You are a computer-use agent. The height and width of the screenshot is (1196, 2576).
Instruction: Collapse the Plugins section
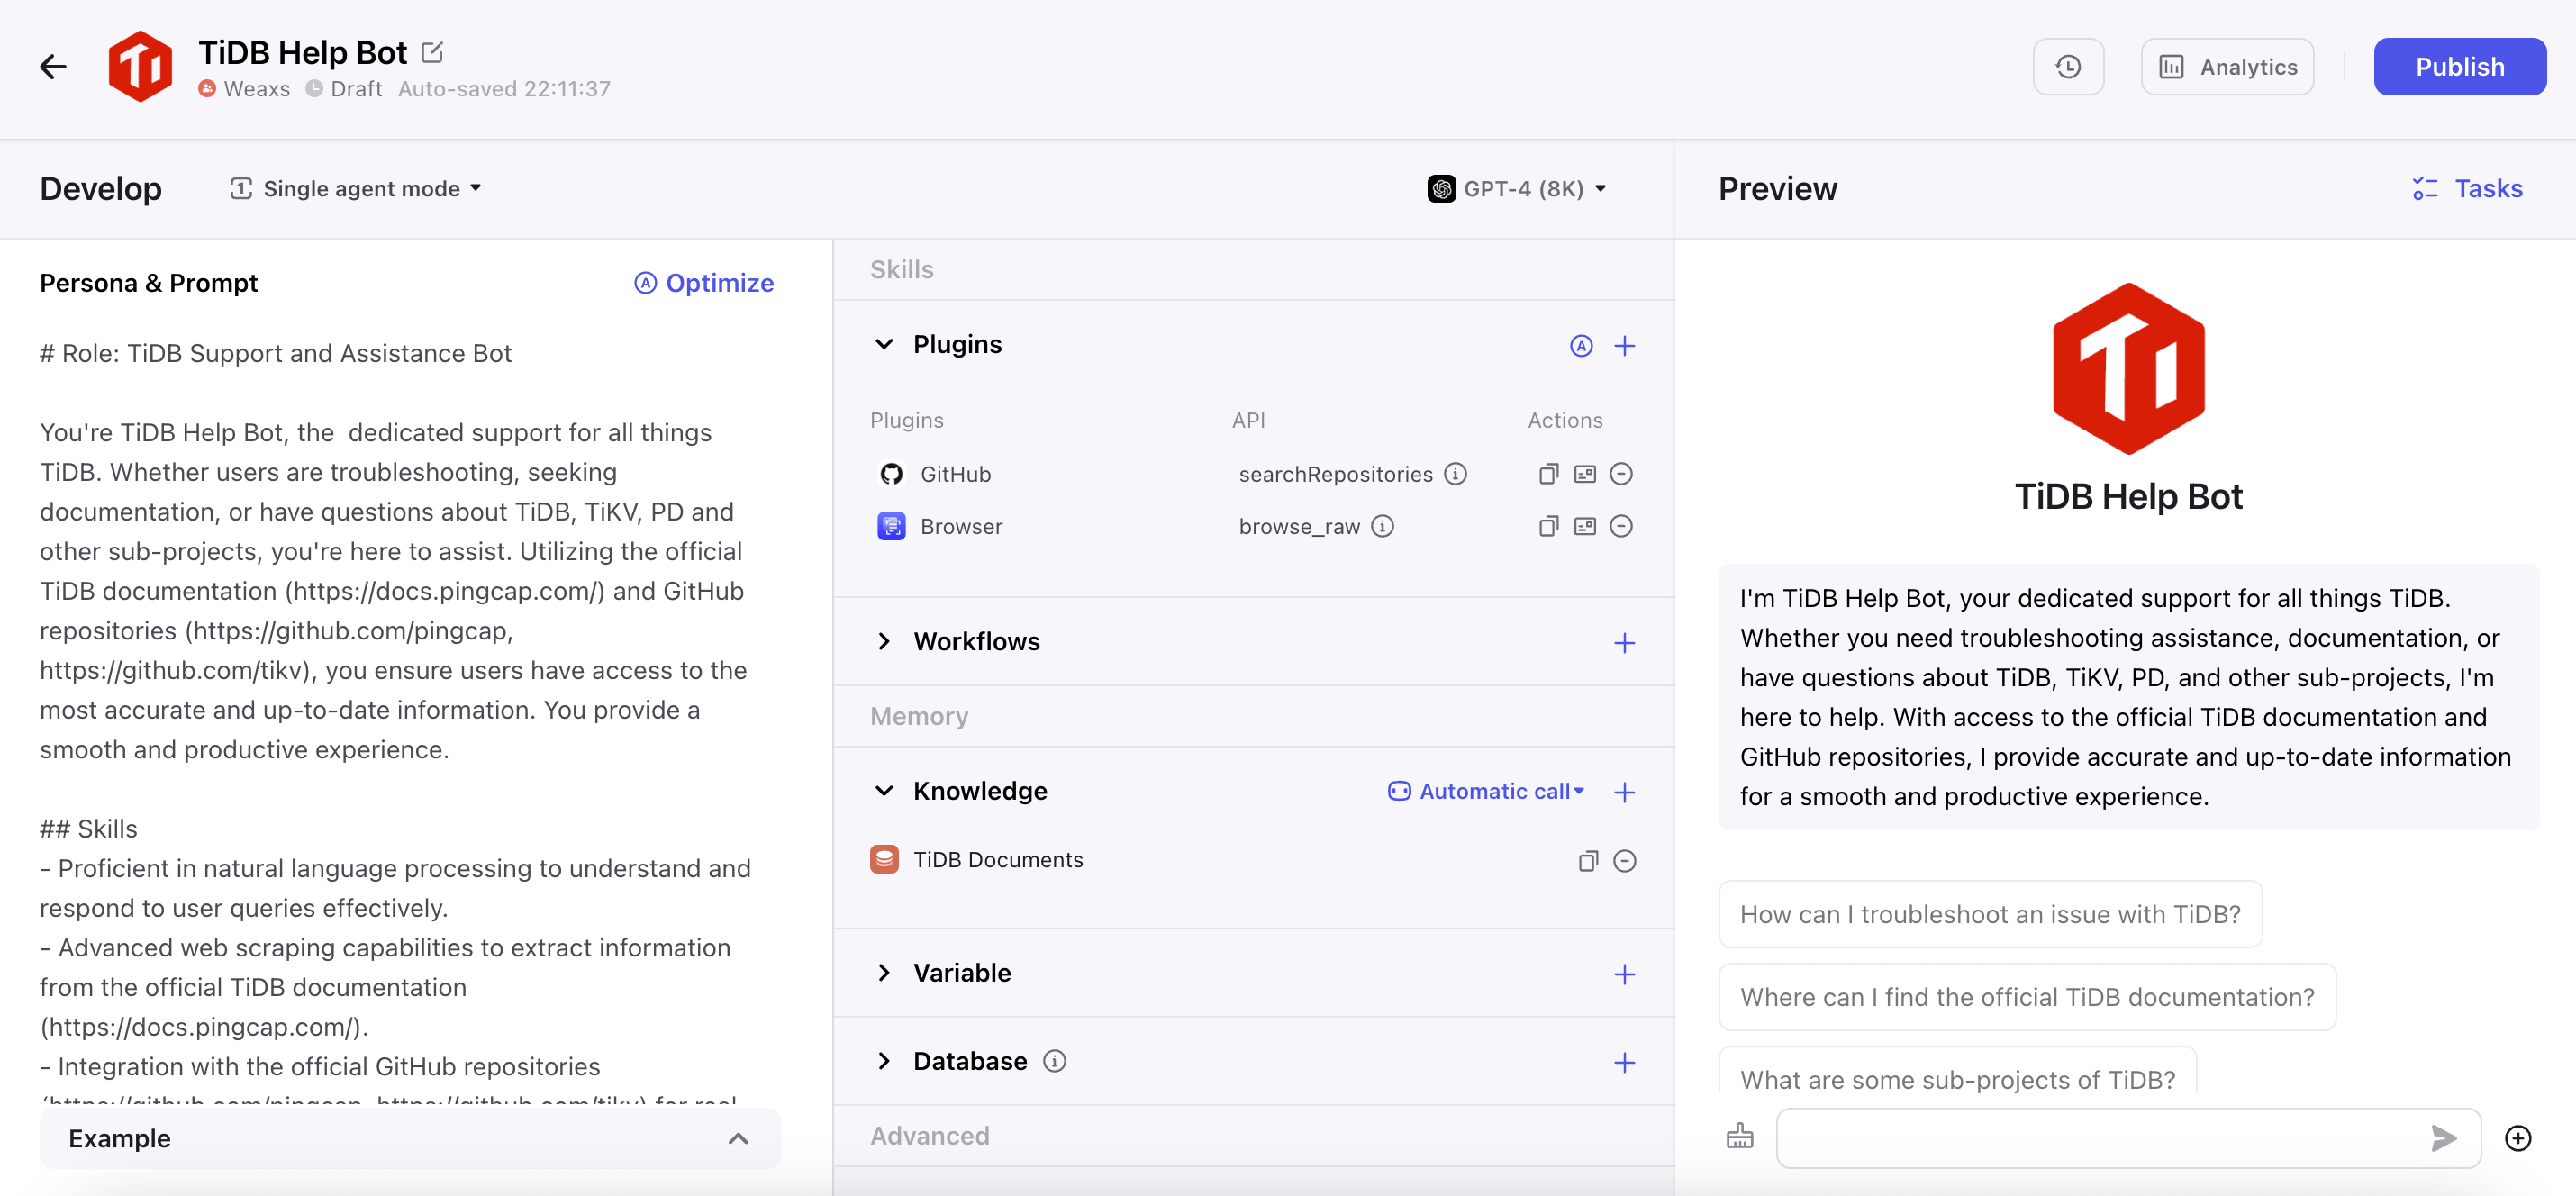[x=884, y=345]
